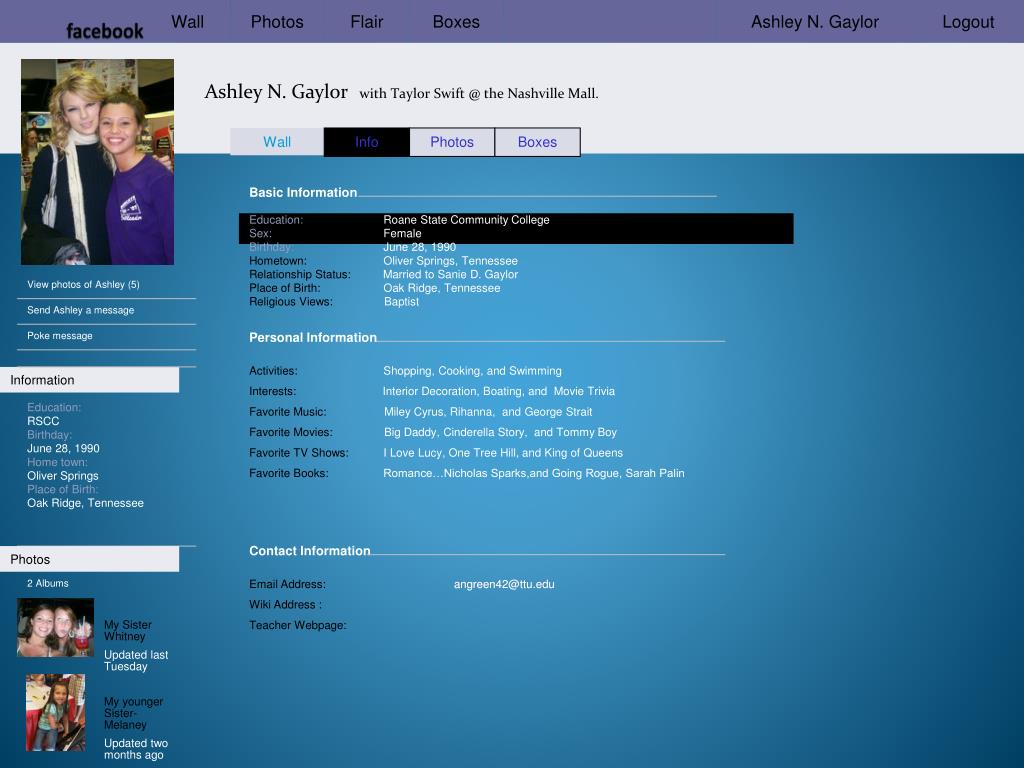1024x768 pixels.
Task: Click favorite books Nicholas Sparks line
Action: pos(534,473)
